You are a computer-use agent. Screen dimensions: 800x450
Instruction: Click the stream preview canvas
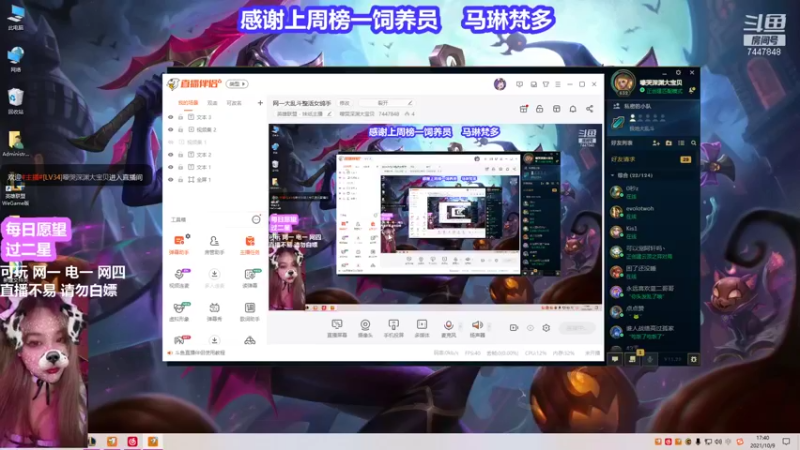click(x=435, y=217)
